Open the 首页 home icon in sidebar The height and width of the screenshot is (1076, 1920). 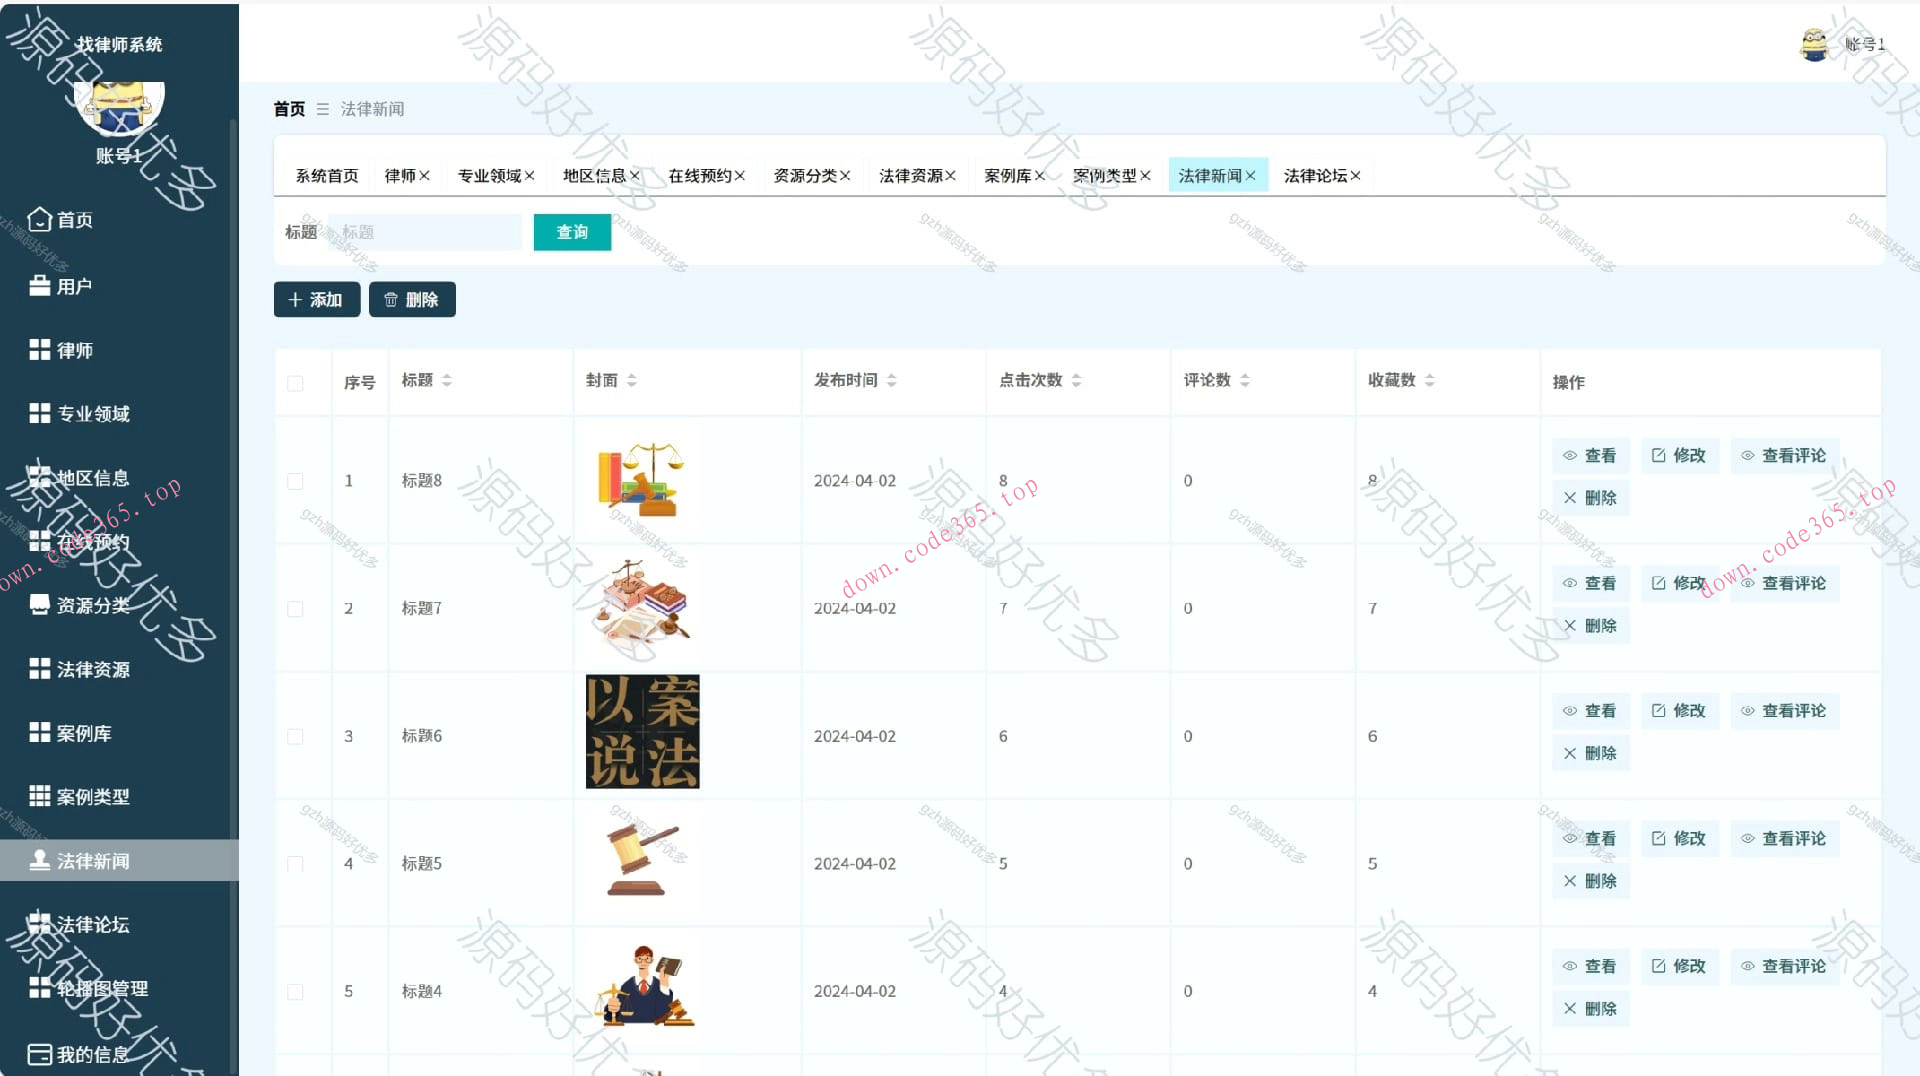pos(40,219)
